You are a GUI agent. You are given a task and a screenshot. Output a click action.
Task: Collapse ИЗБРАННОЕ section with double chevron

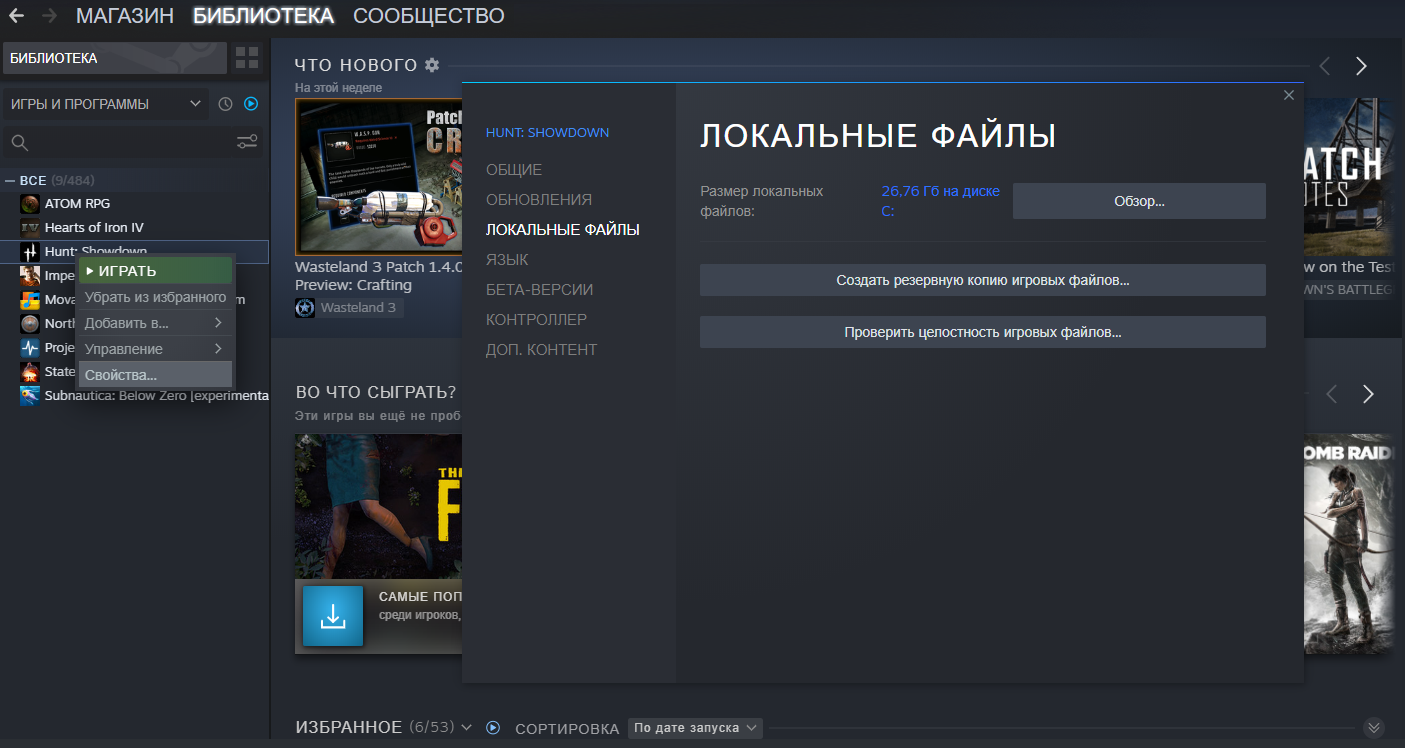tap(1374, 728)
